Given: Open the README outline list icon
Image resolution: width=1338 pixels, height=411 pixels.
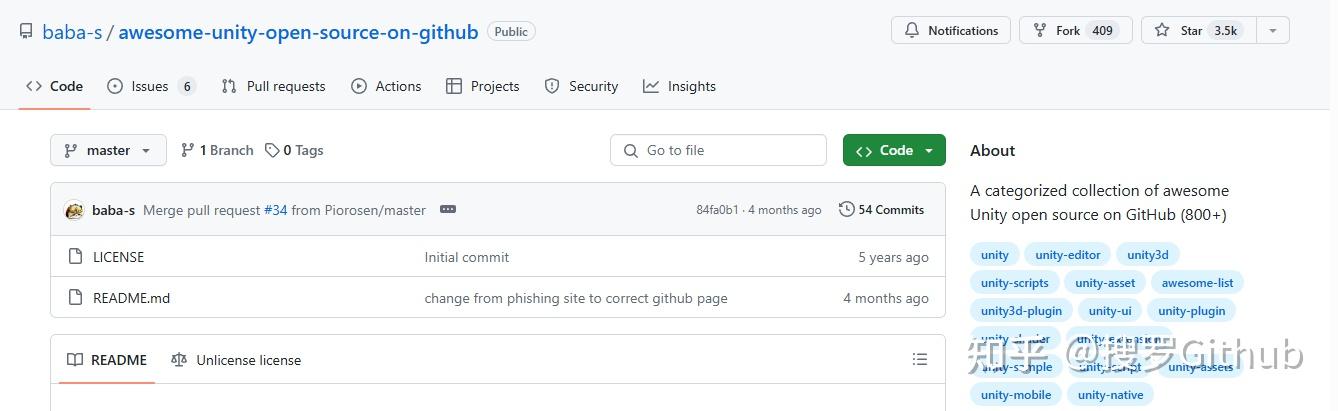Looking at the screenshot, I should 920,360.
